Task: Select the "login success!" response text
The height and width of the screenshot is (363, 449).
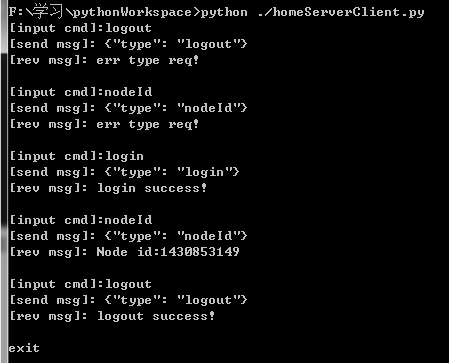Action: point(152,188)
